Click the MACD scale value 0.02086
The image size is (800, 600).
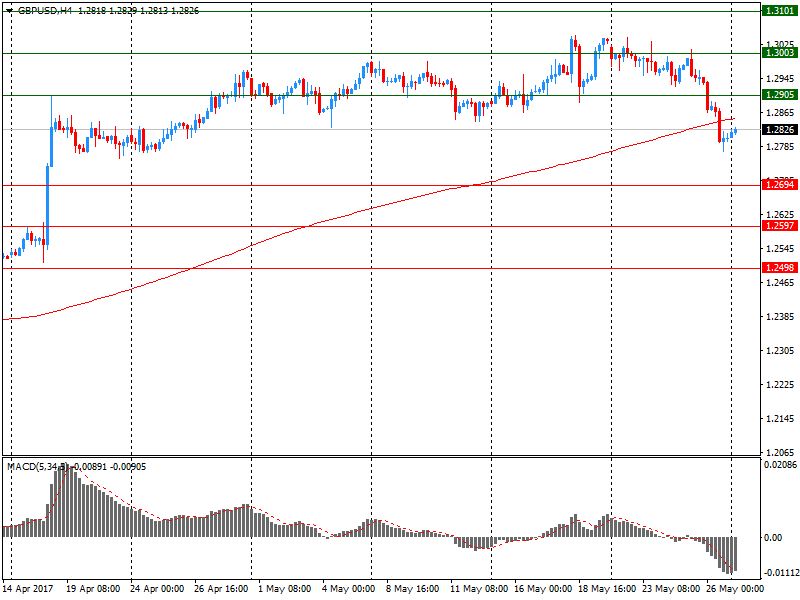780,464
